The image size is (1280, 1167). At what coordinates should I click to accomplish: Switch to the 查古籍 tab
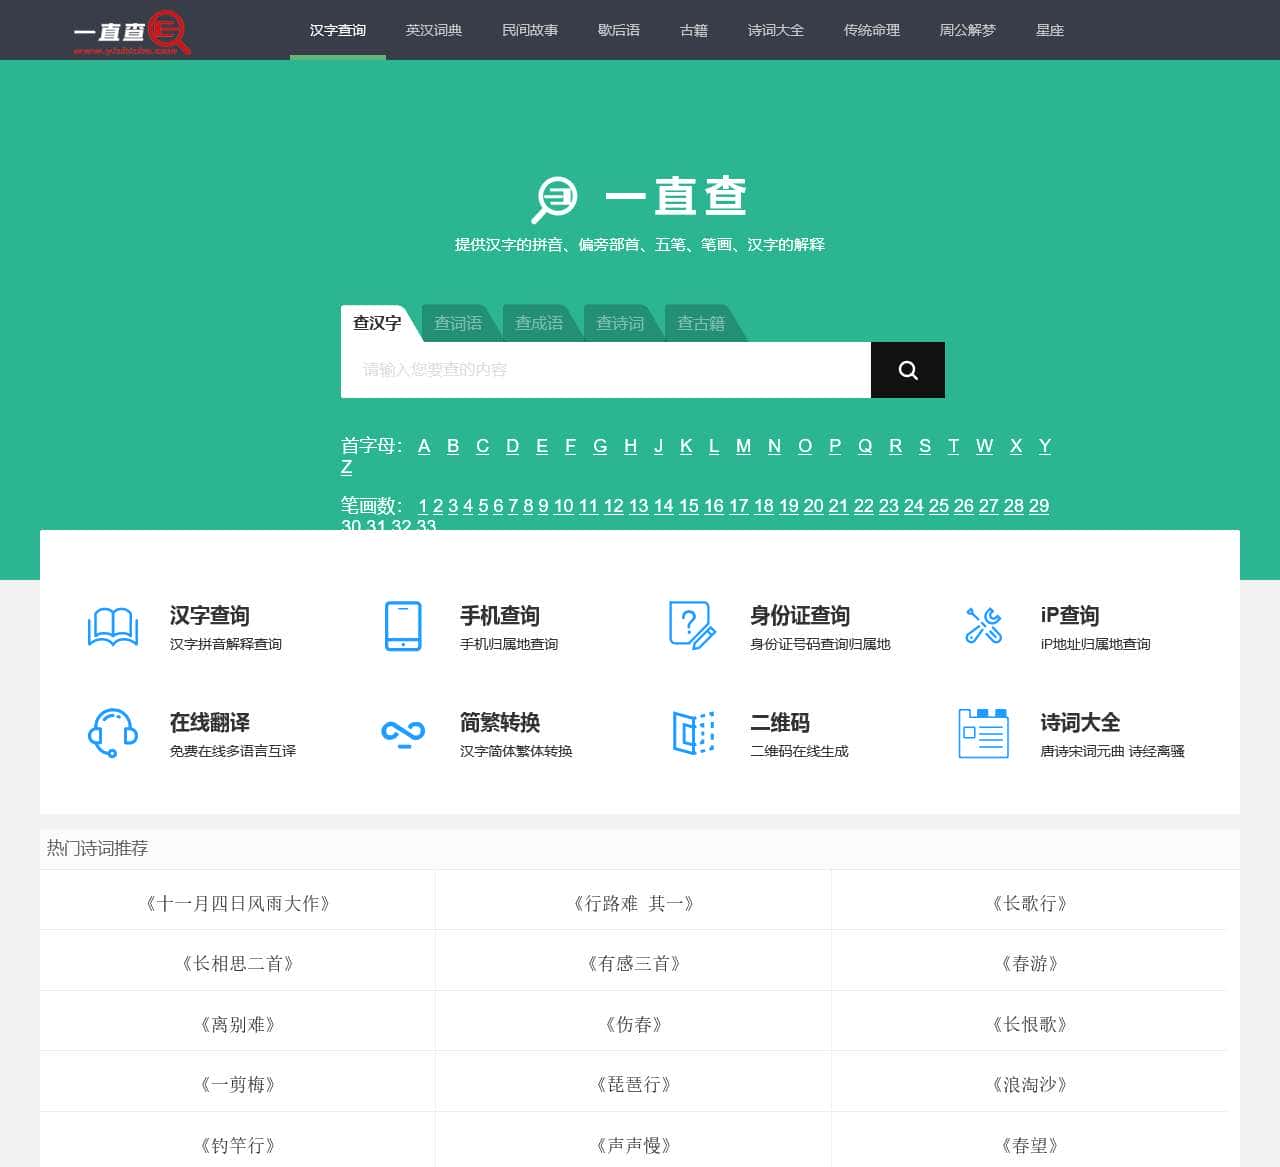pyautogui.click(x=700, y=322)
